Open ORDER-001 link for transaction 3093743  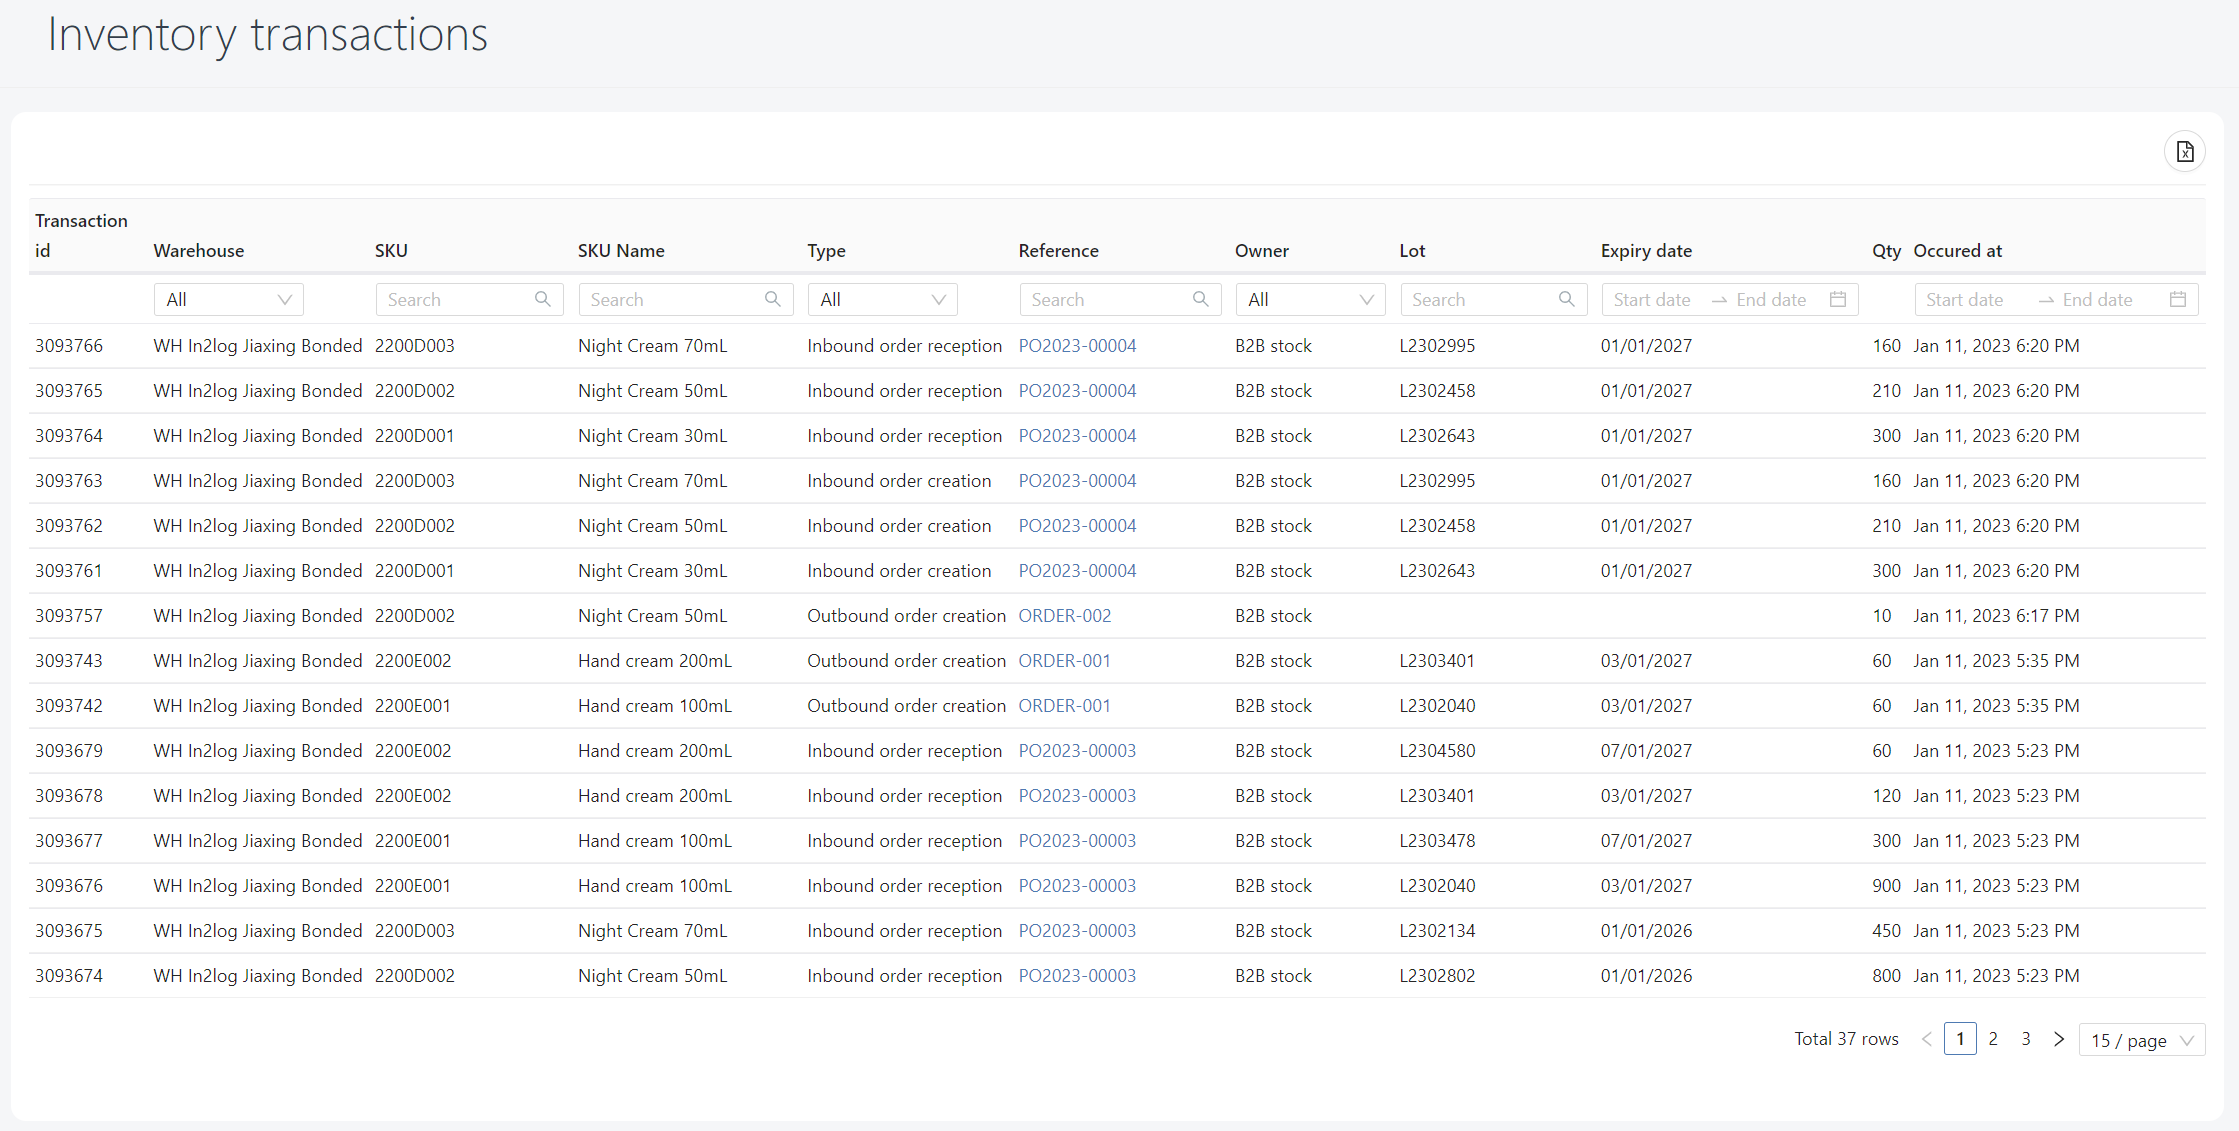tap(1064, 661)
